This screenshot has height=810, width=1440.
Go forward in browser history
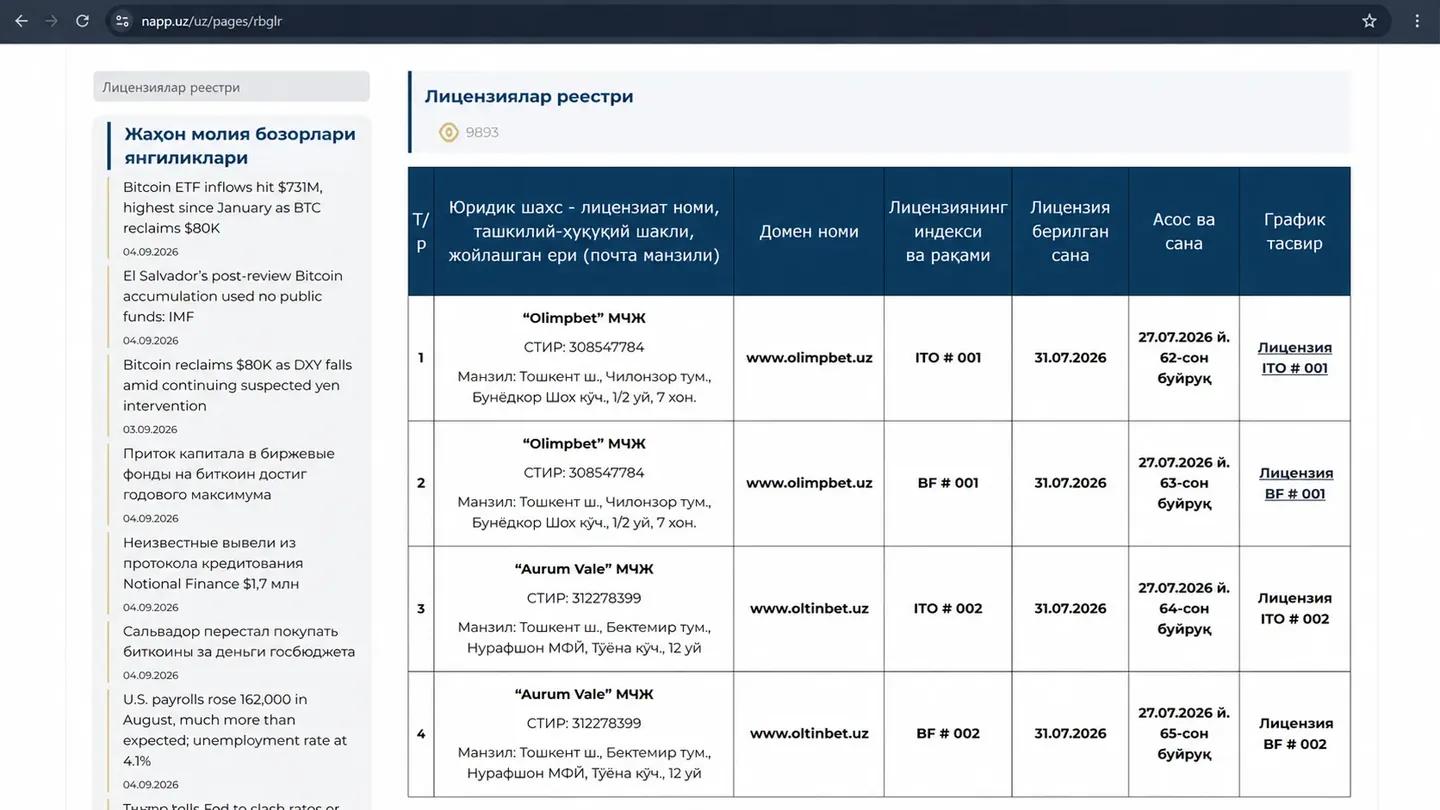pos(52,21)
